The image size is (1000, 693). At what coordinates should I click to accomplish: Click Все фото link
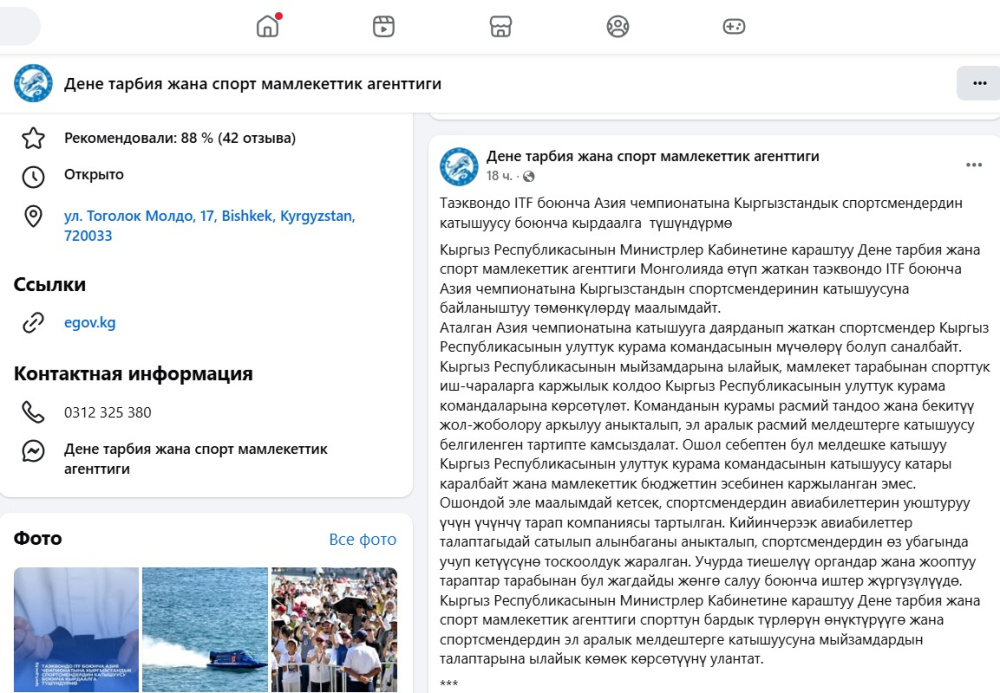[x=362, y=539]
